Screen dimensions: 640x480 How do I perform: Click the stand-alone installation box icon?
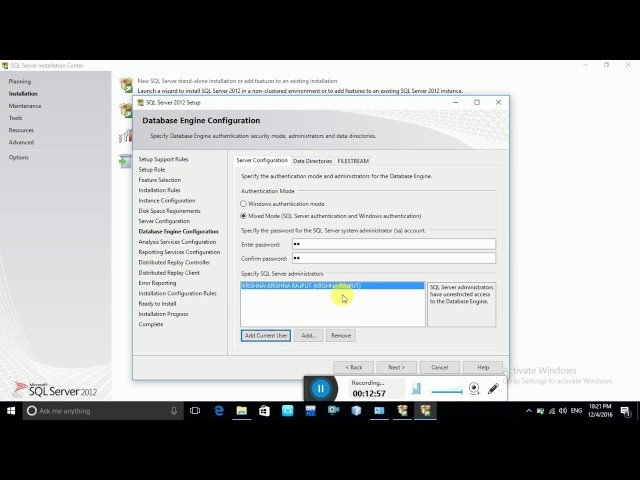tap(126, 85)
